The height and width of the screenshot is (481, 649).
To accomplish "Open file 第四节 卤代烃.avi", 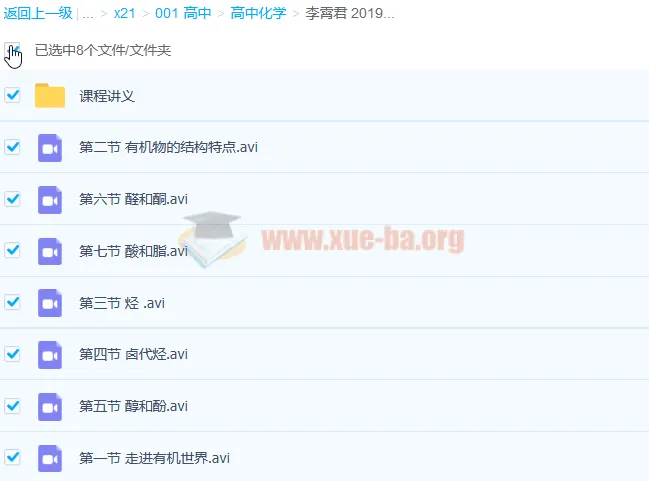I will coord(133,354).
